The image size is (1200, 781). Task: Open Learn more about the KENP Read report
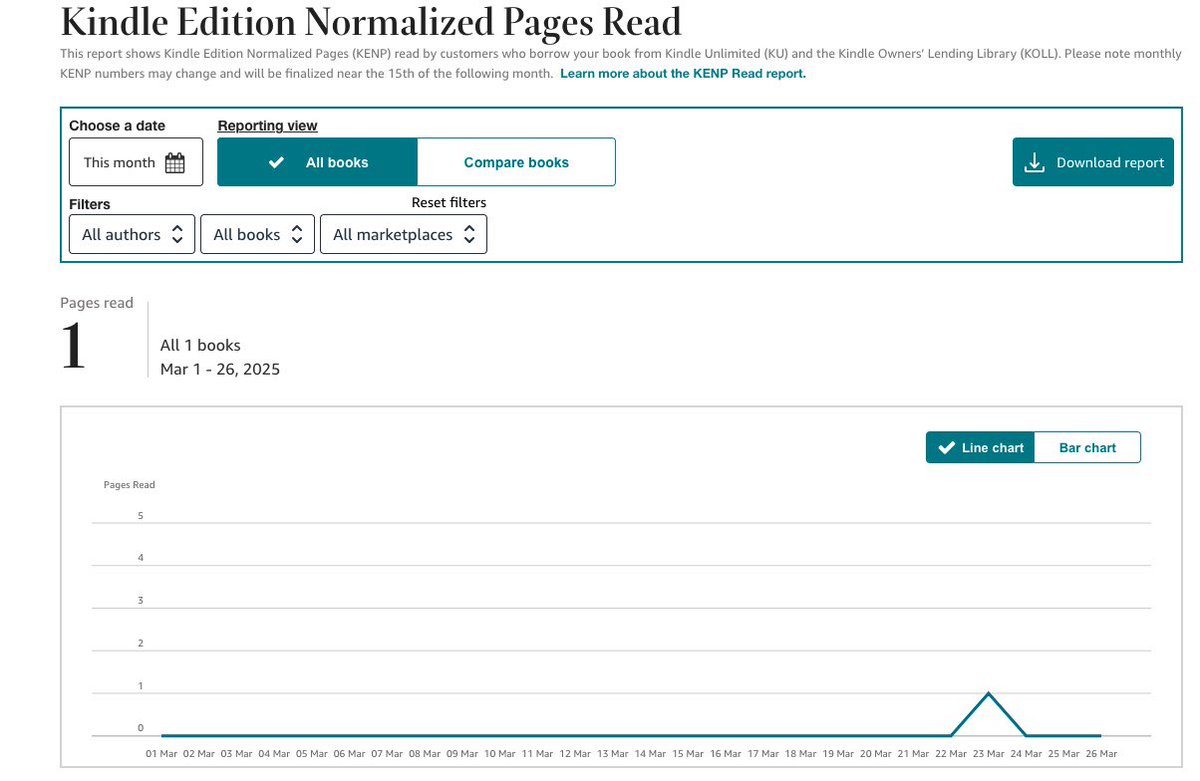coord(683,74)
